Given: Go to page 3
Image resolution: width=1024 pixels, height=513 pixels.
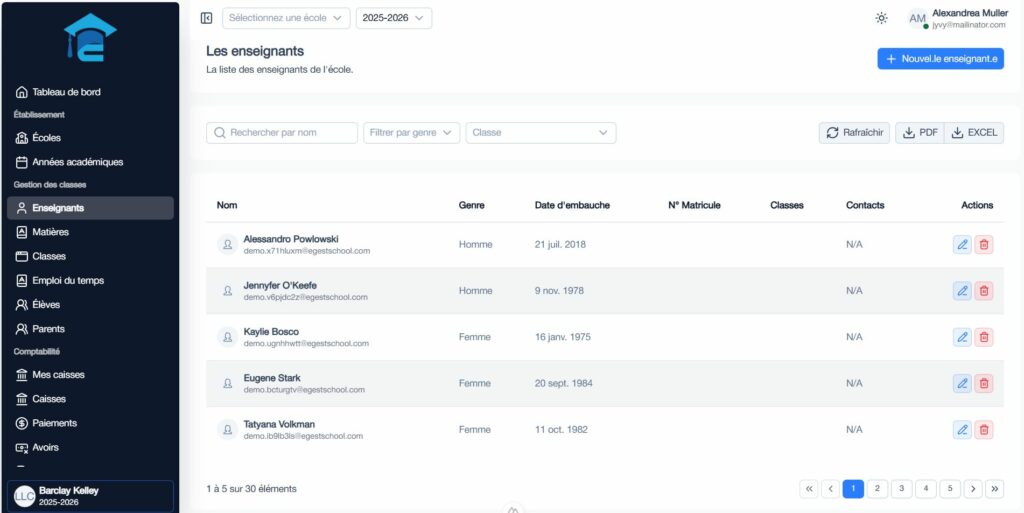Looking at the screenshot, I should point(901,489).
